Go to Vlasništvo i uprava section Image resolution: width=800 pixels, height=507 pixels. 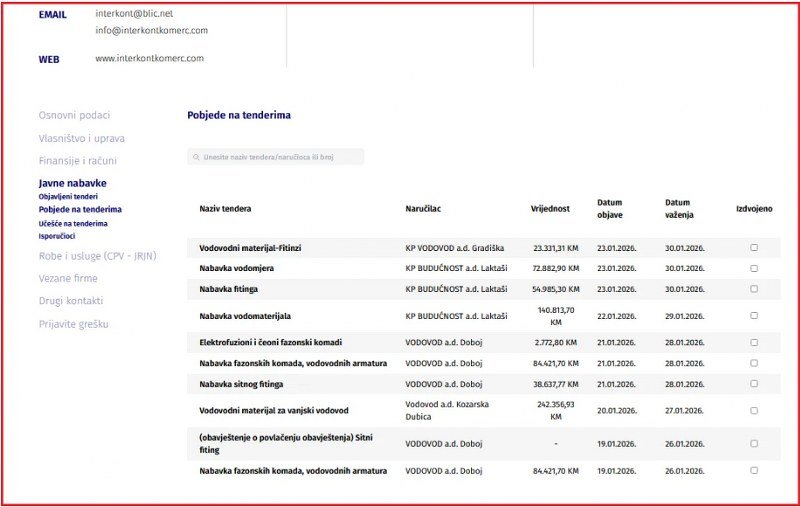point(81,138)
